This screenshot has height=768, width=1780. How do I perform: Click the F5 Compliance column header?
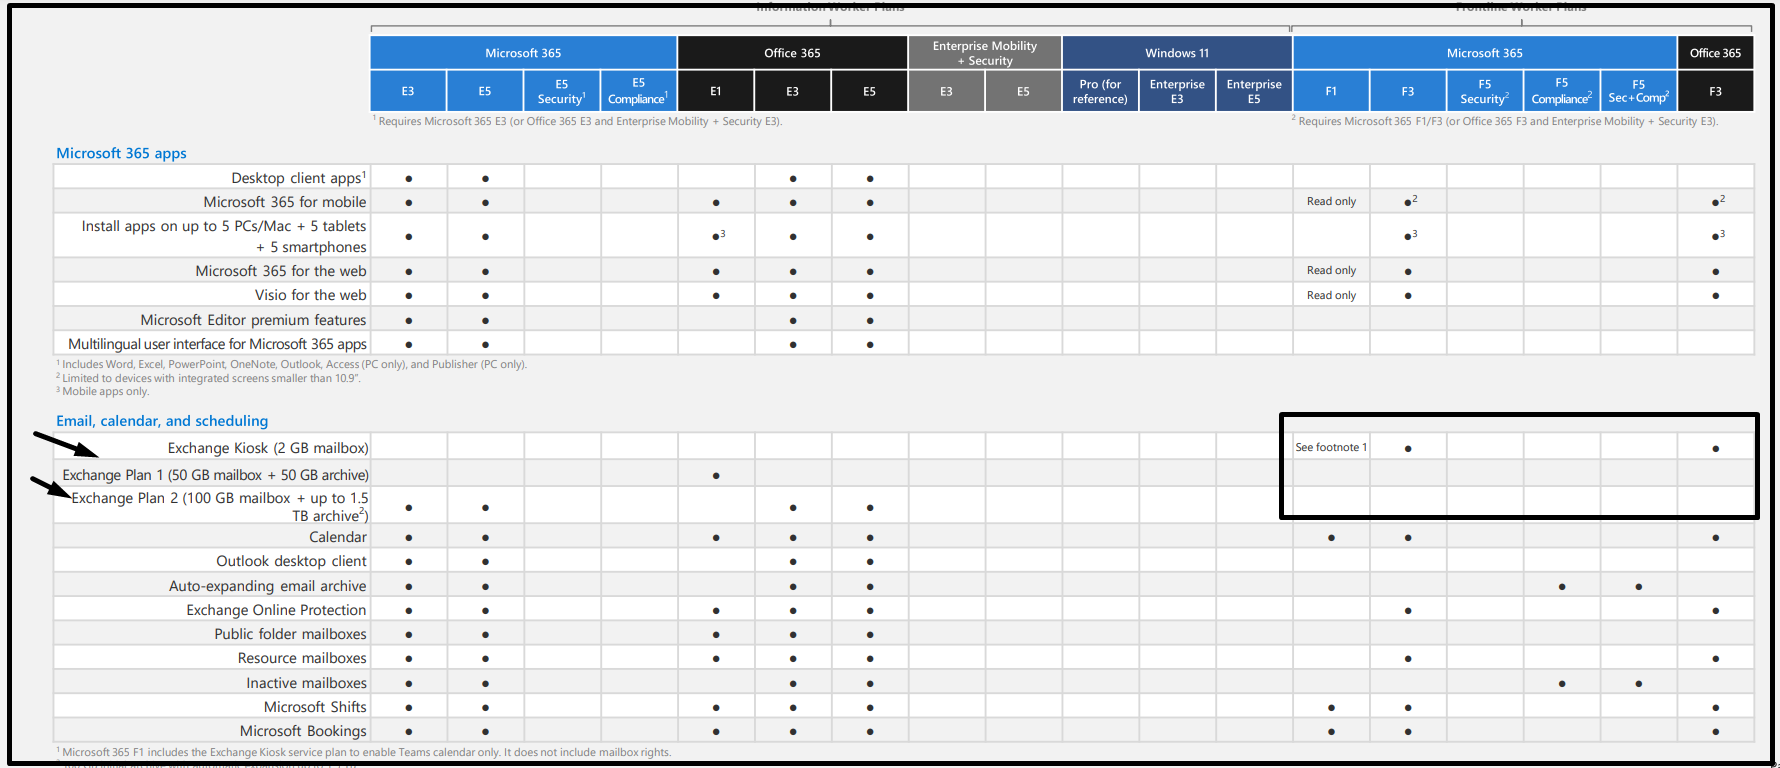(x=1562, y=91)
